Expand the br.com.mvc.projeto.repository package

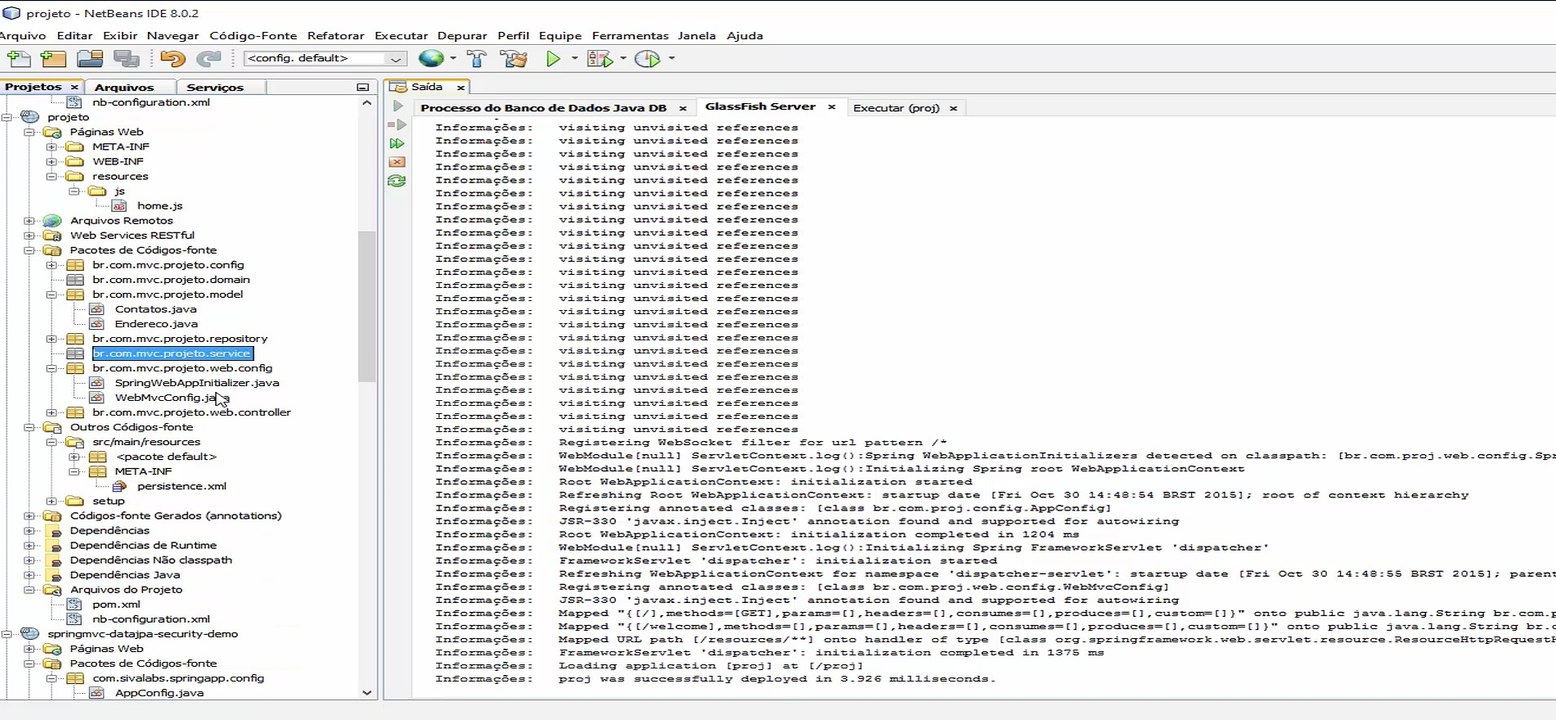(51, 339)
